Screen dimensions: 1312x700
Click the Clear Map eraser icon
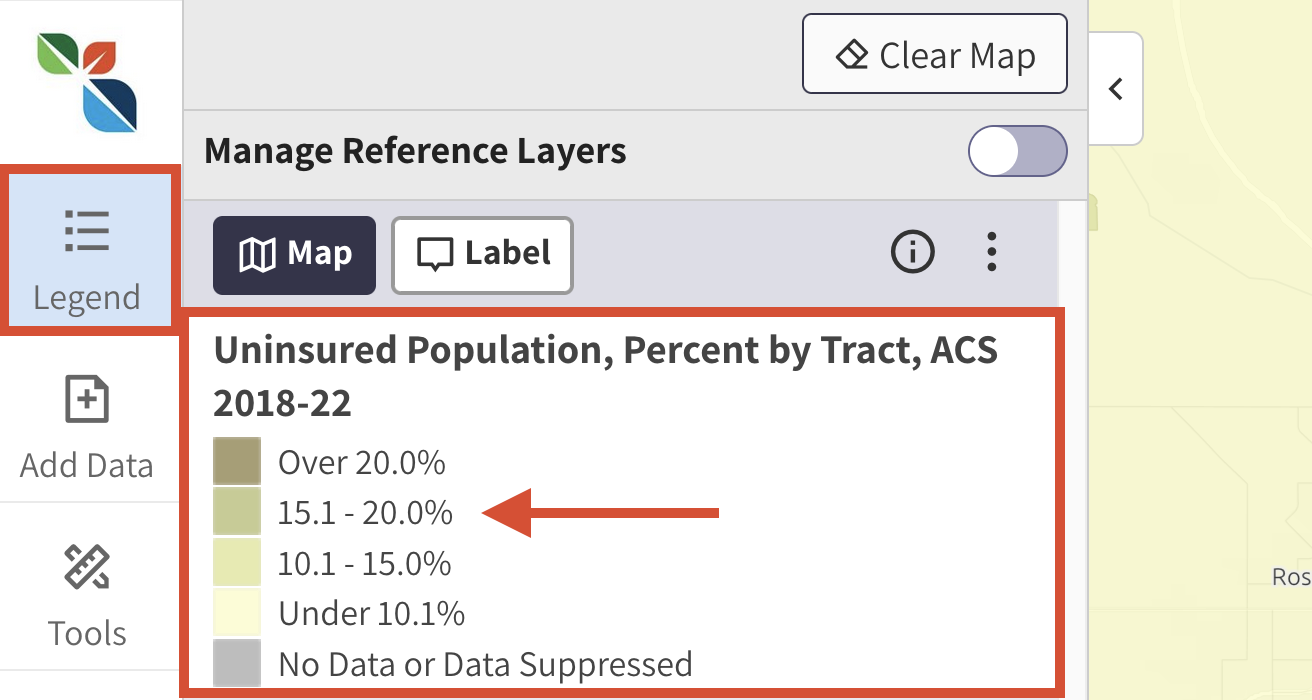click(x=853, y=55)
